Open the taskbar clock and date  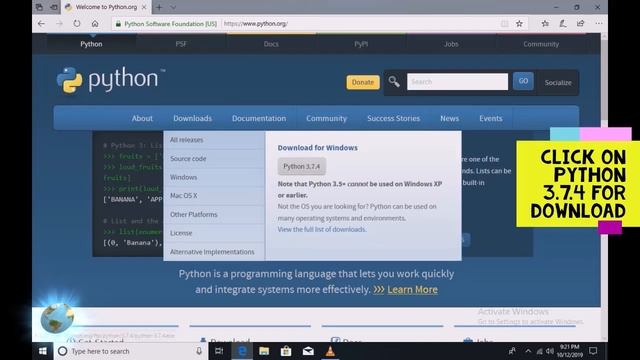tap(569, 351)
